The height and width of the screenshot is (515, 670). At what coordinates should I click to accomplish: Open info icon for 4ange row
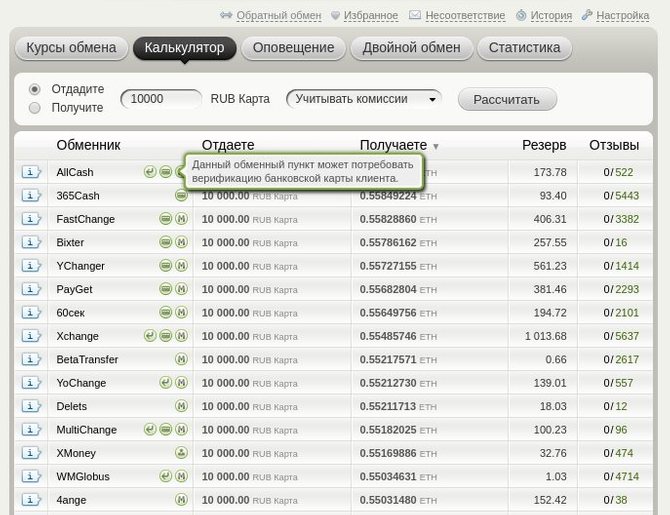[x=31, y=500]
